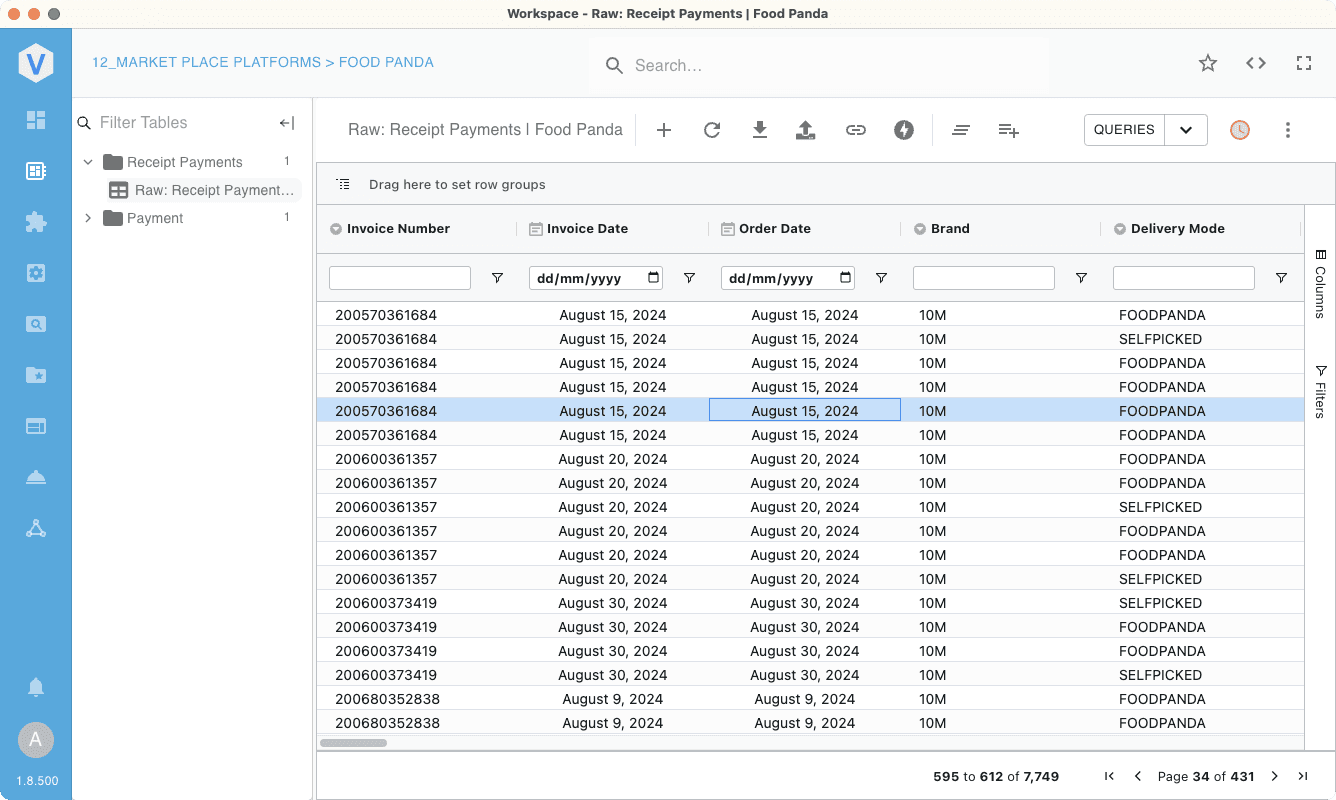
Task: Click the link chain icon in toolbar
Action: 856,130
